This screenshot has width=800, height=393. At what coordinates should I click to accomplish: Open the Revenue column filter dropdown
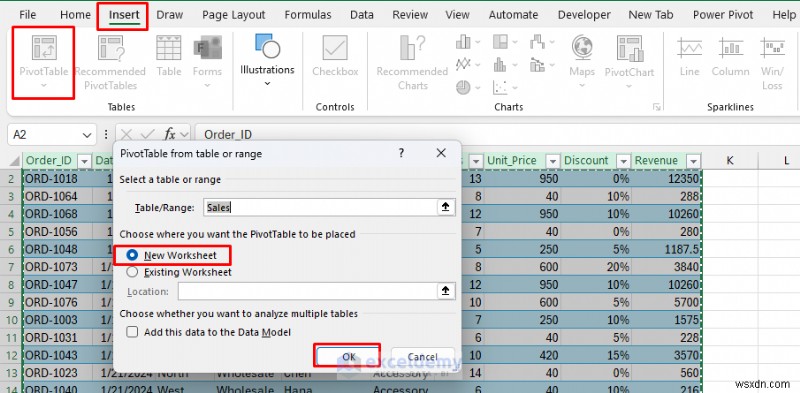pyautogui.click(x=693, y=161)
